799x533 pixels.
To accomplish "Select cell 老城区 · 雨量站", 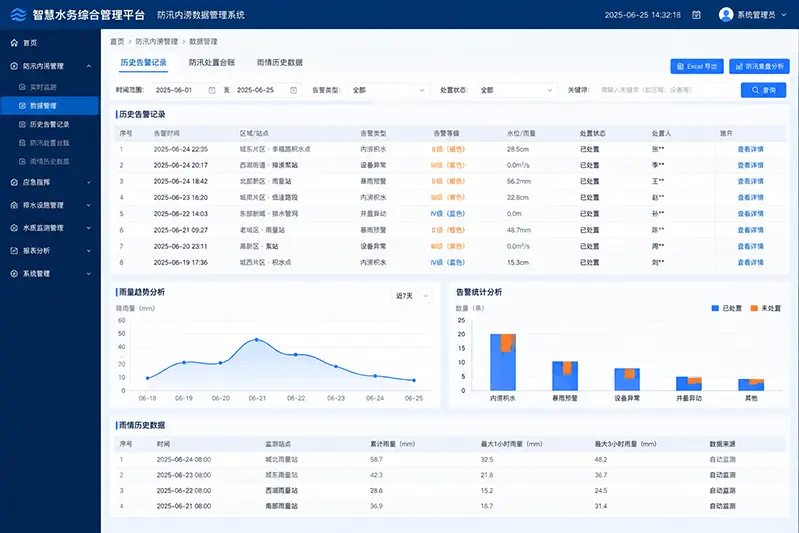I will 262,230.
